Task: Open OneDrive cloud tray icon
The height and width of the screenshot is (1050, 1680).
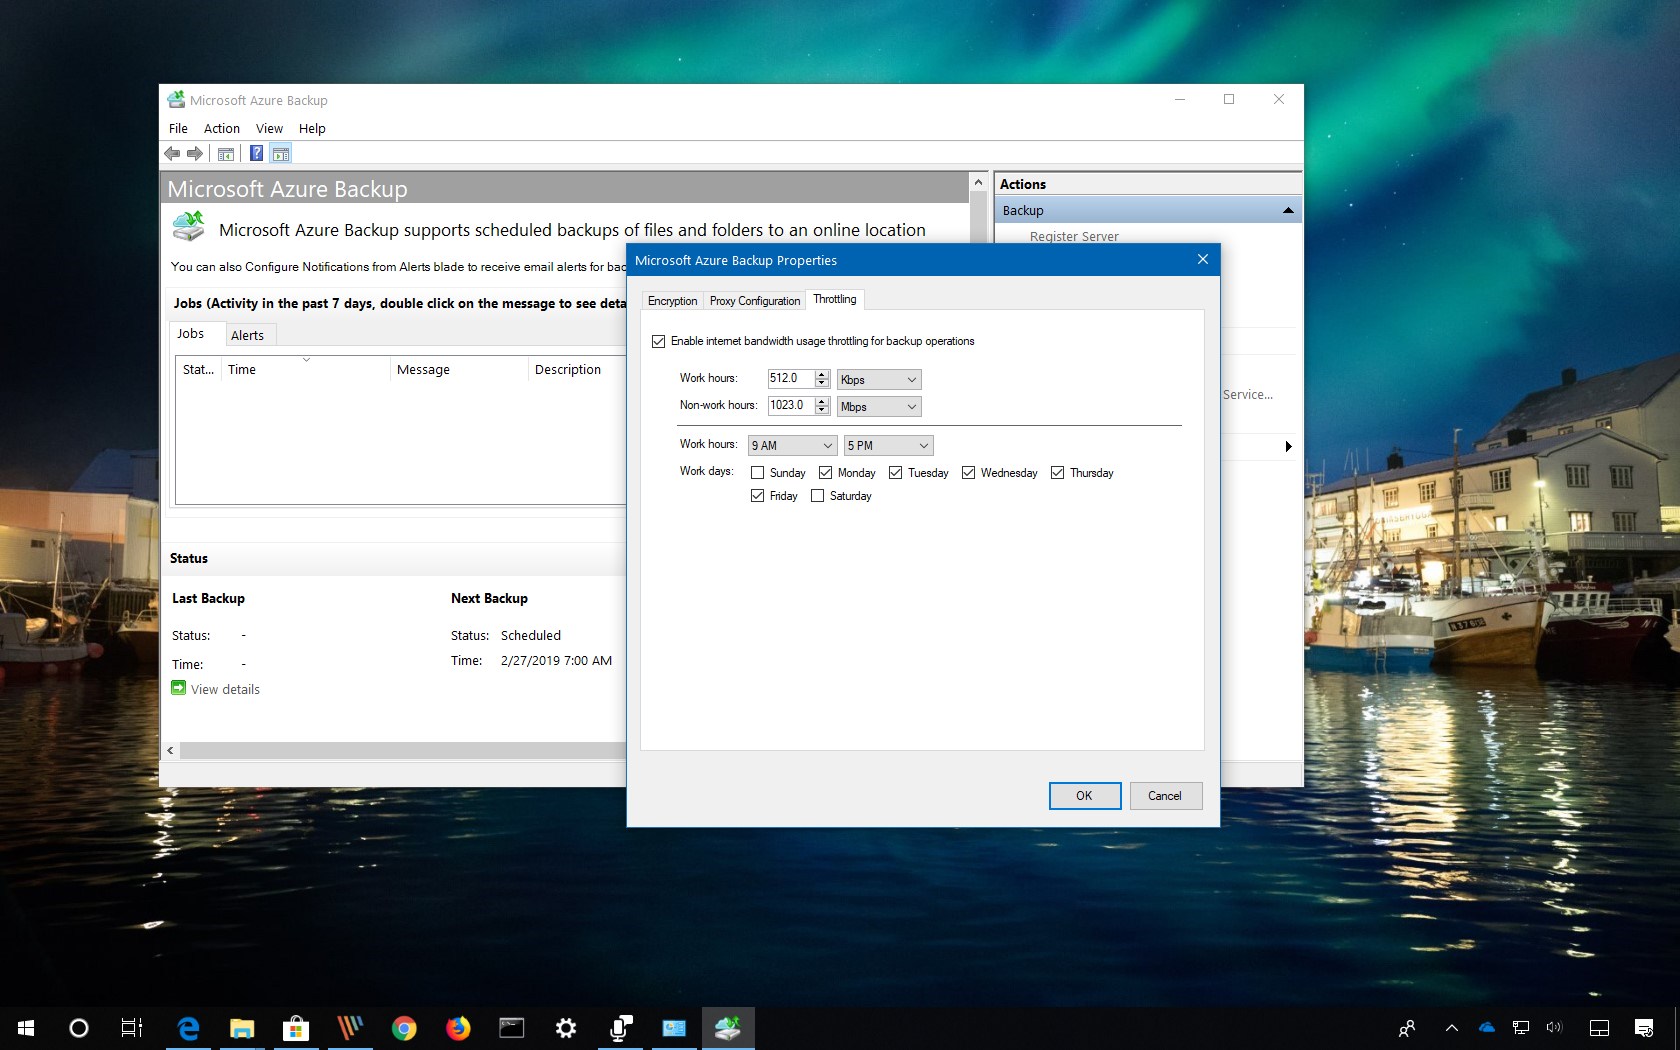Action: [x=1487, y=1028]
